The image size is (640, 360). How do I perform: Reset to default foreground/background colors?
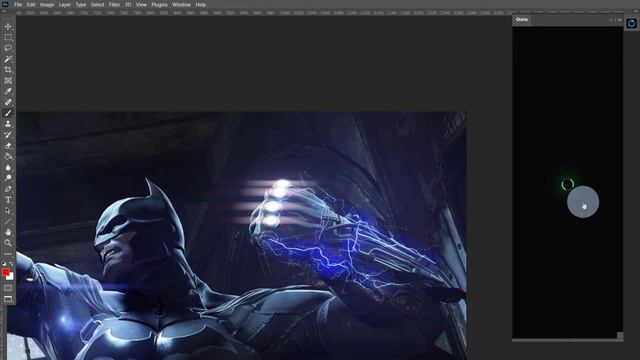(x=4, y=264)
